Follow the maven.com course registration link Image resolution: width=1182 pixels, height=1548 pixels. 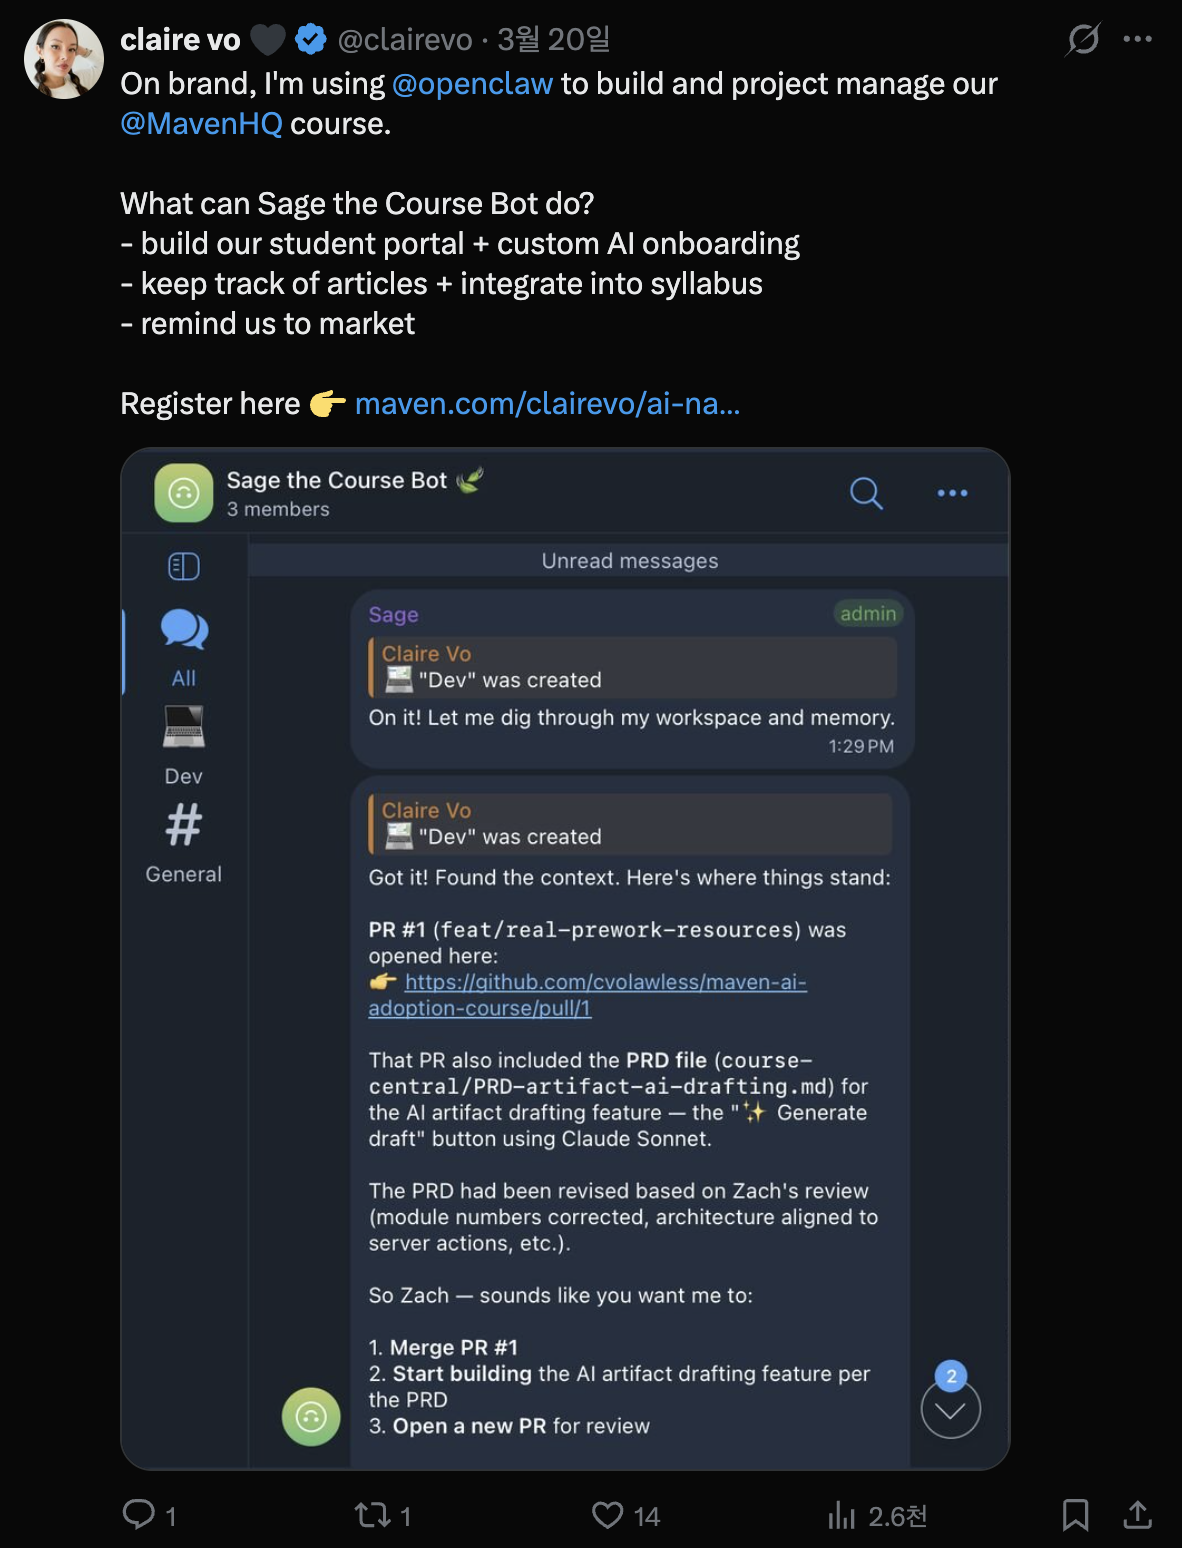pos(547,404)
